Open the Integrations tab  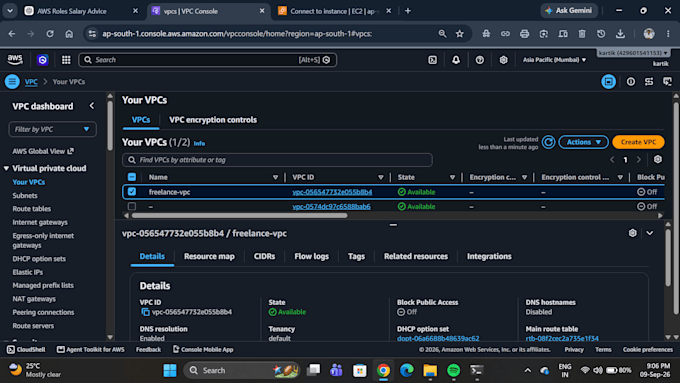tap(489, 256)
